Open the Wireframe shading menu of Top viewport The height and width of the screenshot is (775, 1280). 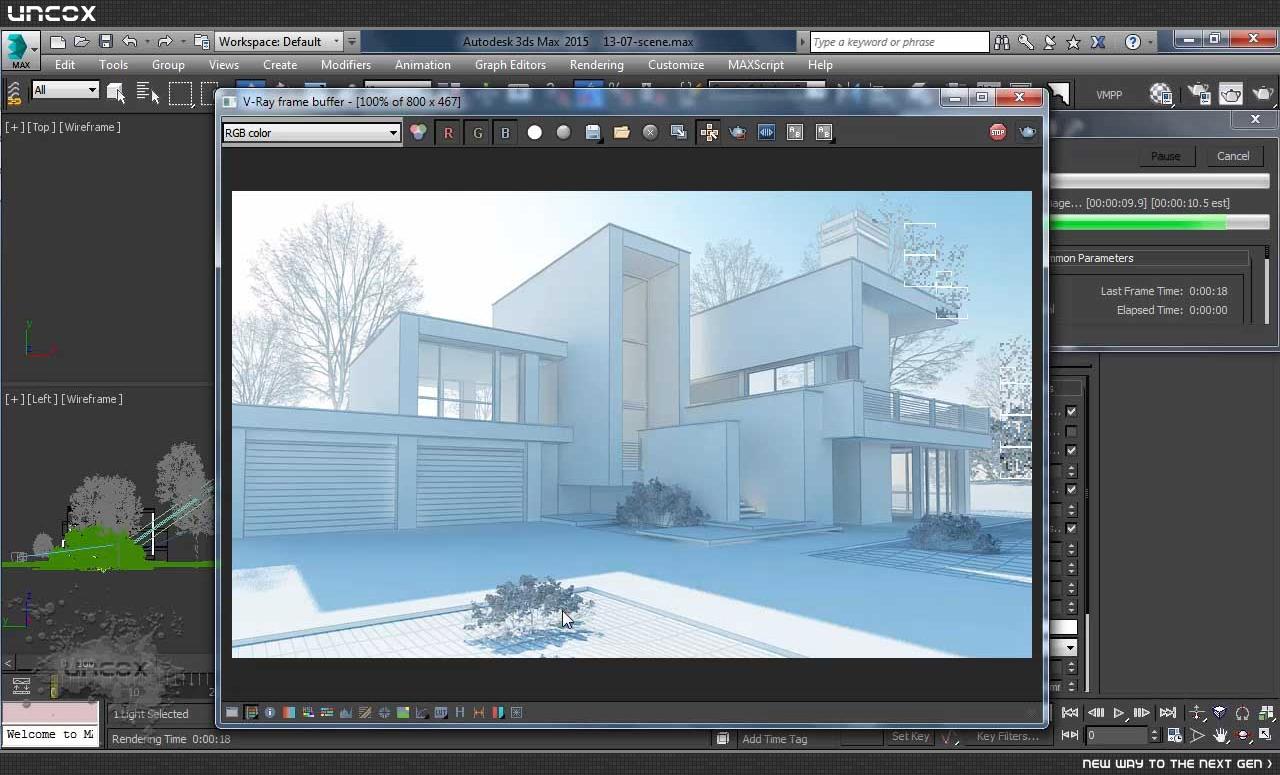point(90,127)
